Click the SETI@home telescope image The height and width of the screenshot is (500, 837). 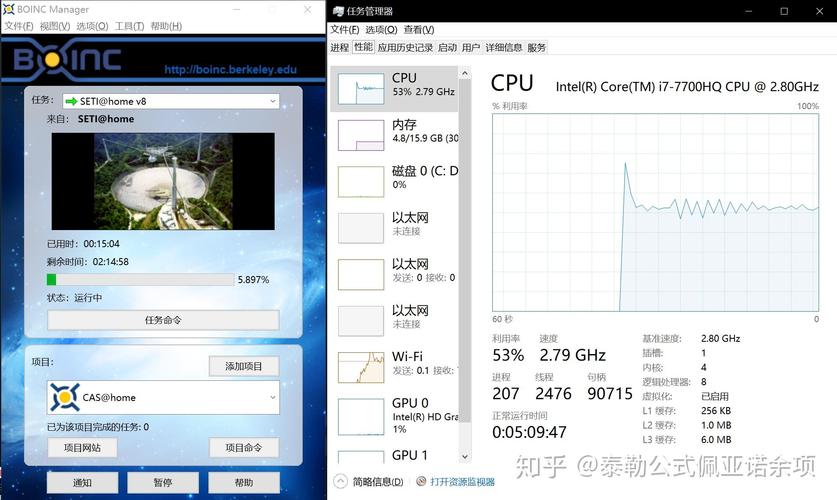point(163,181)
